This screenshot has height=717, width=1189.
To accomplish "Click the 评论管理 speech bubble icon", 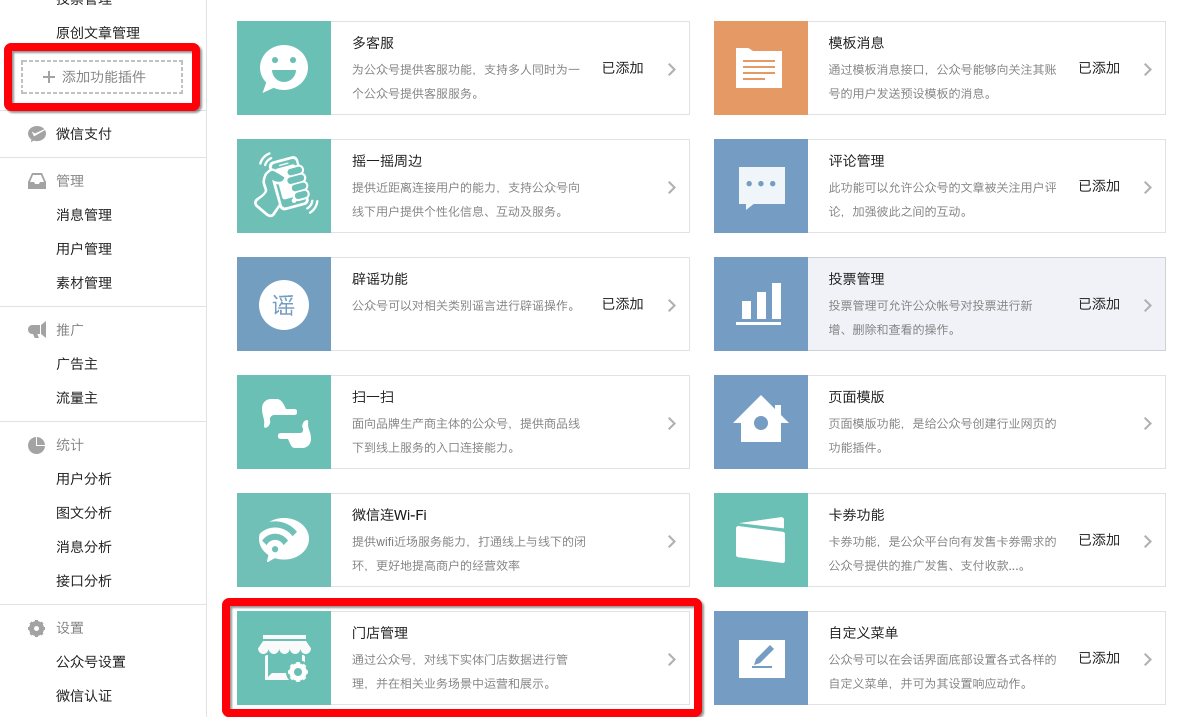I will (x=761, y=186).
